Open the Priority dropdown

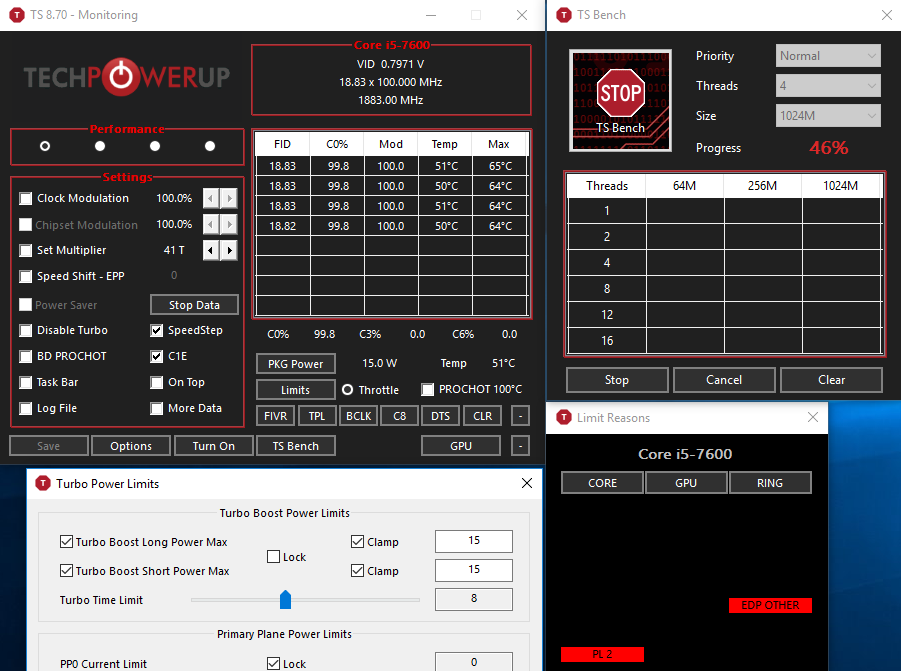point(828,56)
